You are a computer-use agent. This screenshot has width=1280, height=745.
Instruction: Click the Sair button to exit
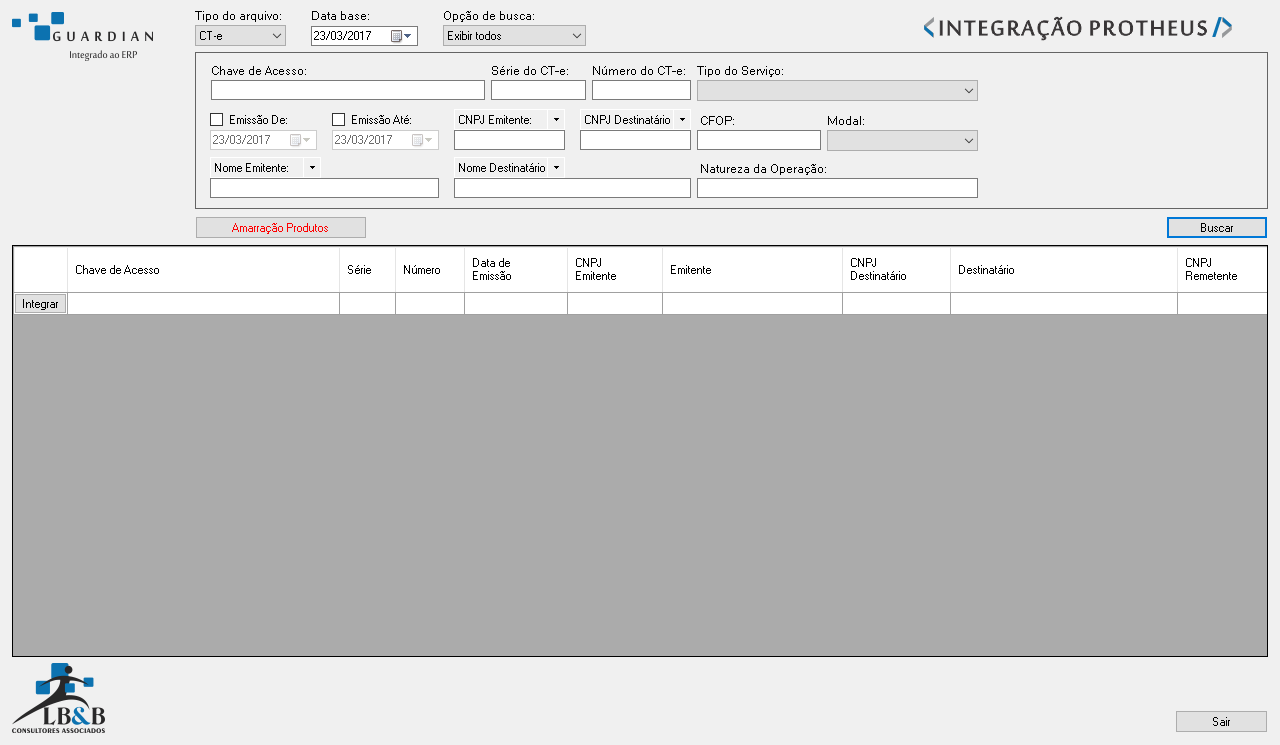tap(1221, 722)
